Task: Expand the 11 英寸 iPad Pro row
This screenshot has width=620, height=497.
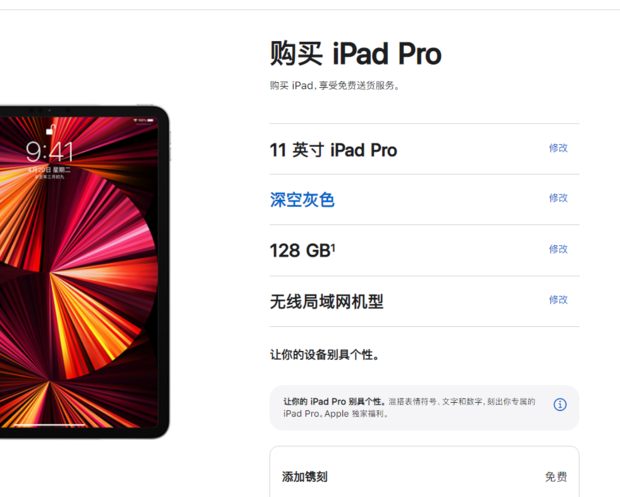Action: 424,149
